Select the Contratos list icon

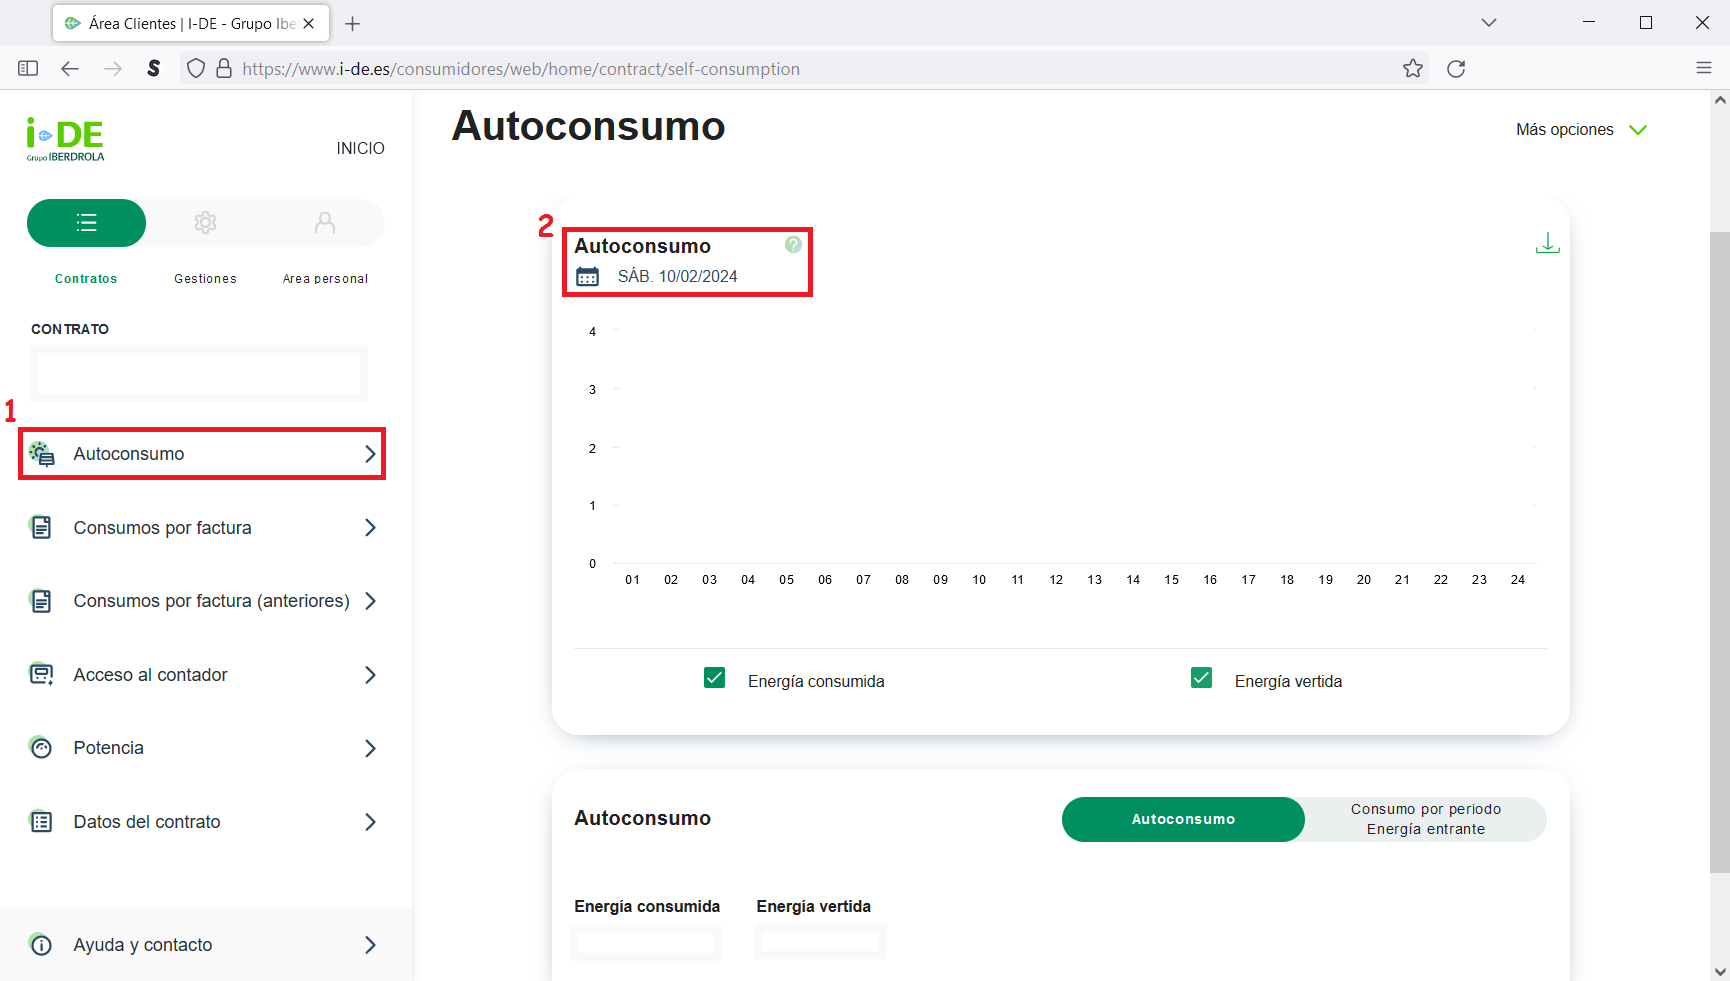pos(86,223)
